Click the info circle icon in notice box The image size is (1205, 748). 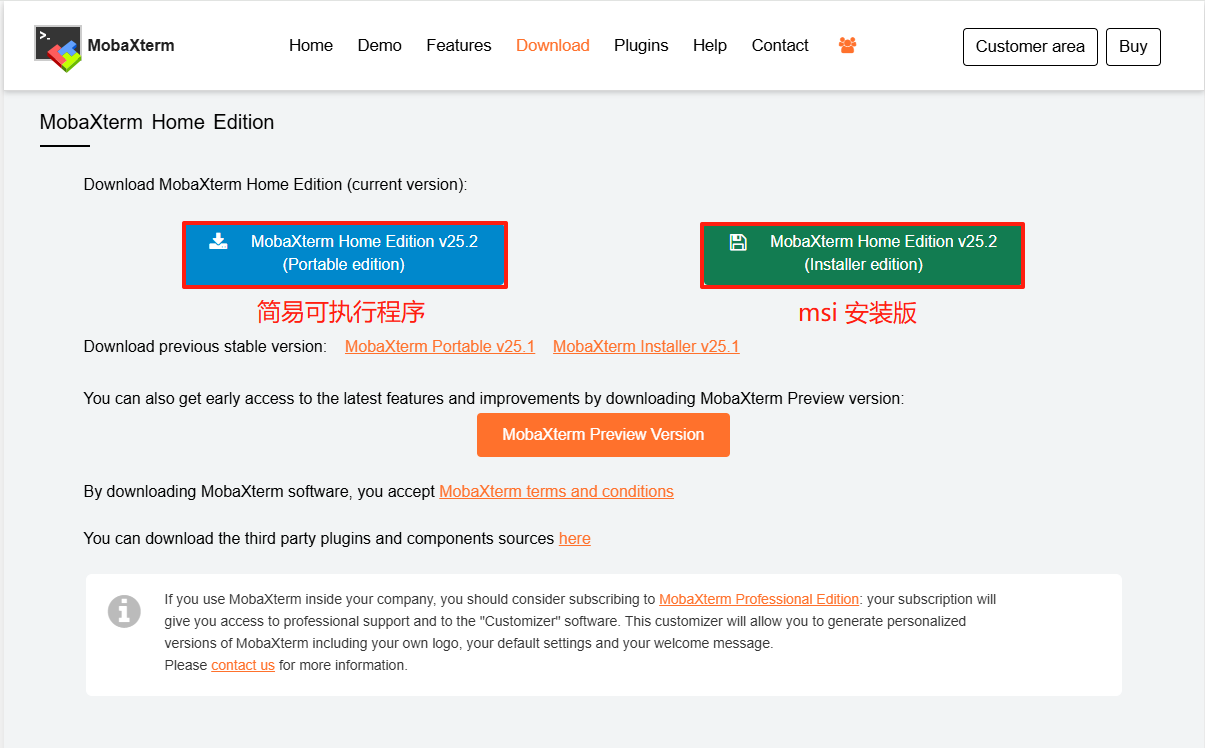[124, 610]
